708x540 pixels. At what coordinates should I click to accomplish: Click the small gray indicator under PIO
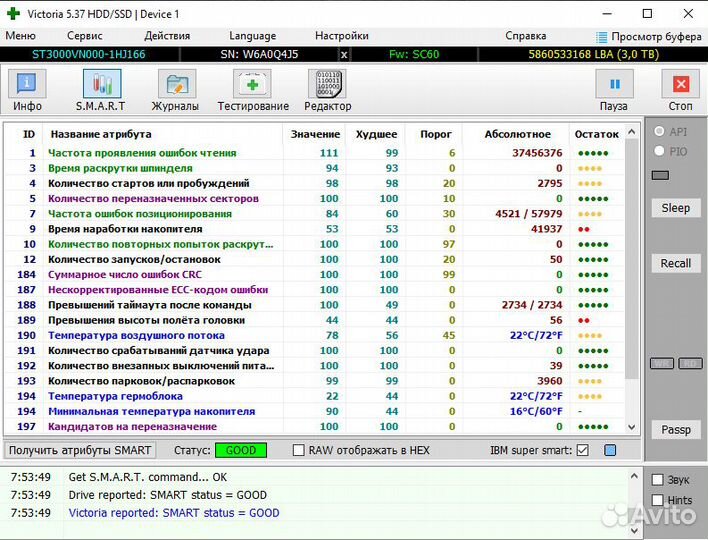(660, 175)
